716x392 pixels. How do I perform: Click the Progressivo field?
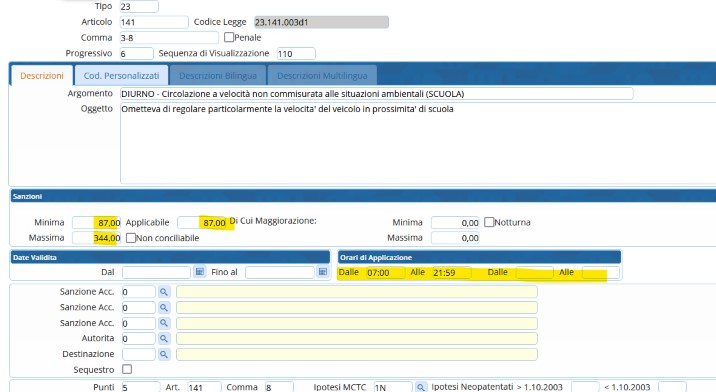pyautogui.click(x=136, y=53)
